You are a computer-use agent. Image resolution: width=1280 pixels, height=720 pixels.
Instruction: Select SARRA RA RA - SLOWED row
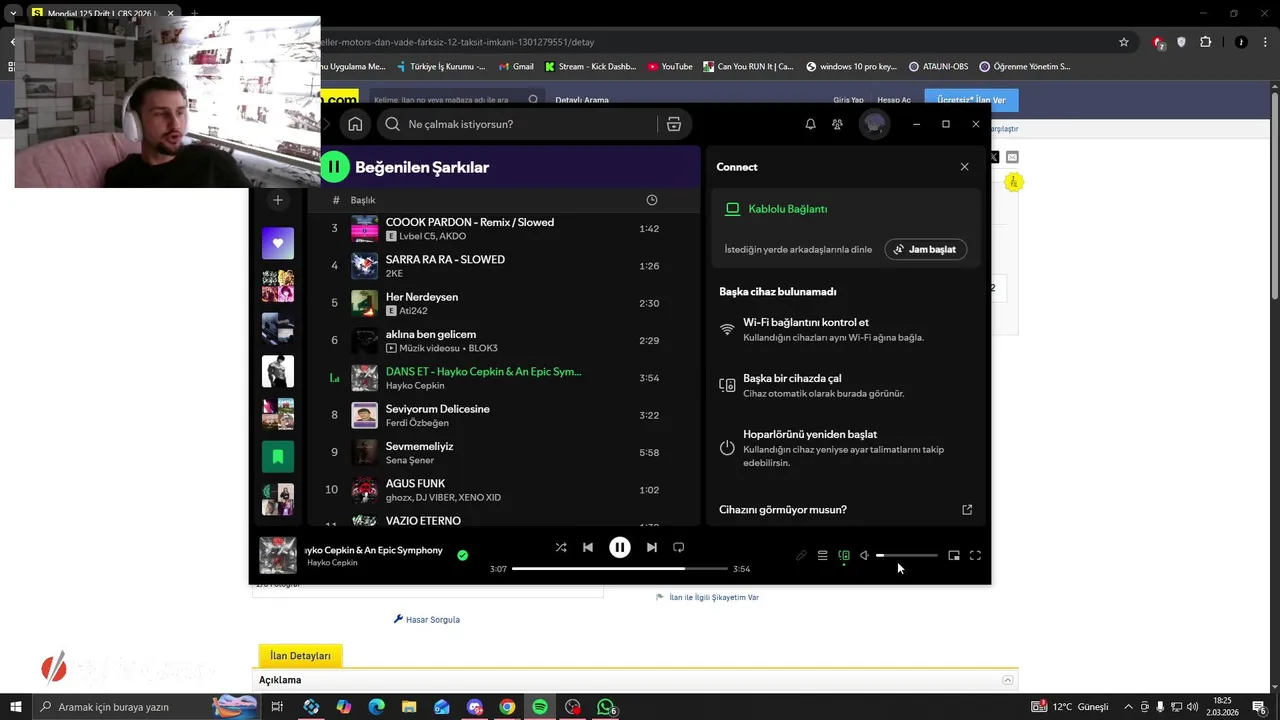pos(503,266)
